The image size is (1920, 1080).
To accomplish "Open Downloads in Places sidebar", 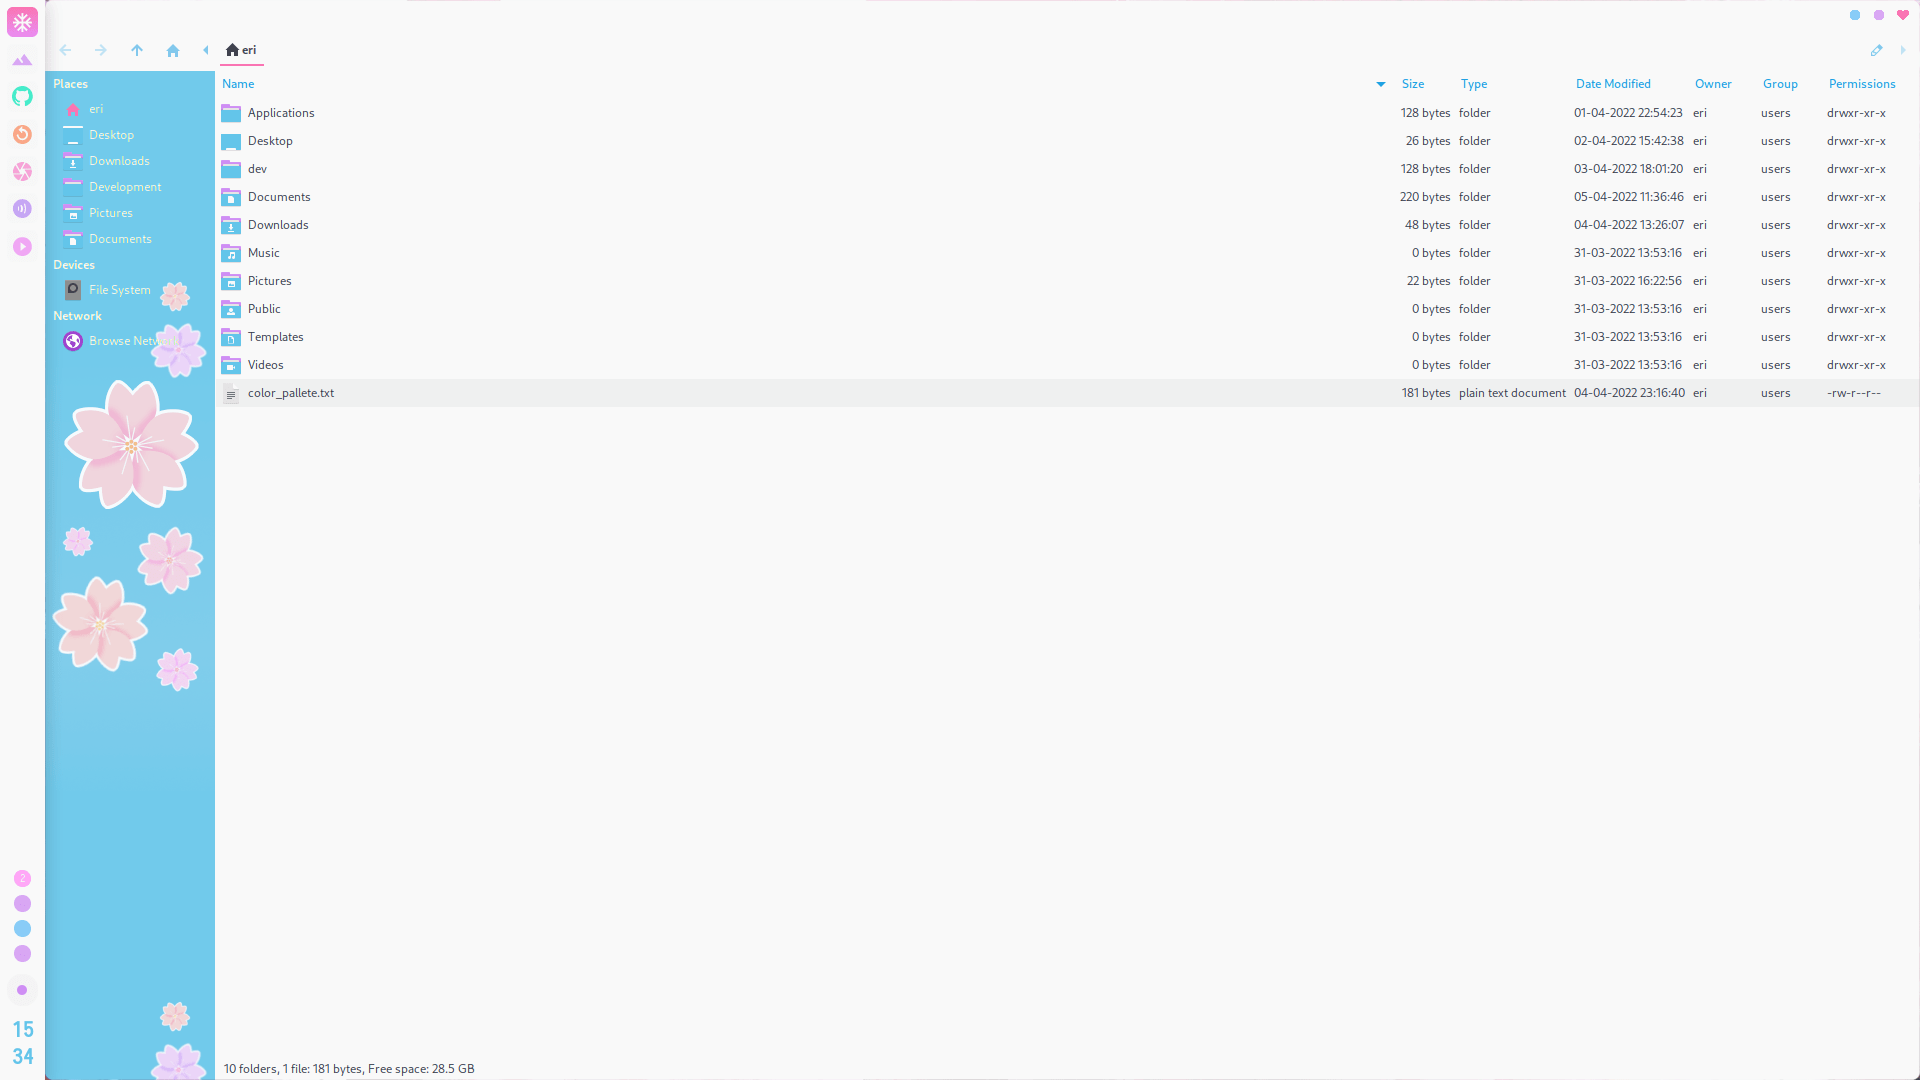I will pos(119,161).
